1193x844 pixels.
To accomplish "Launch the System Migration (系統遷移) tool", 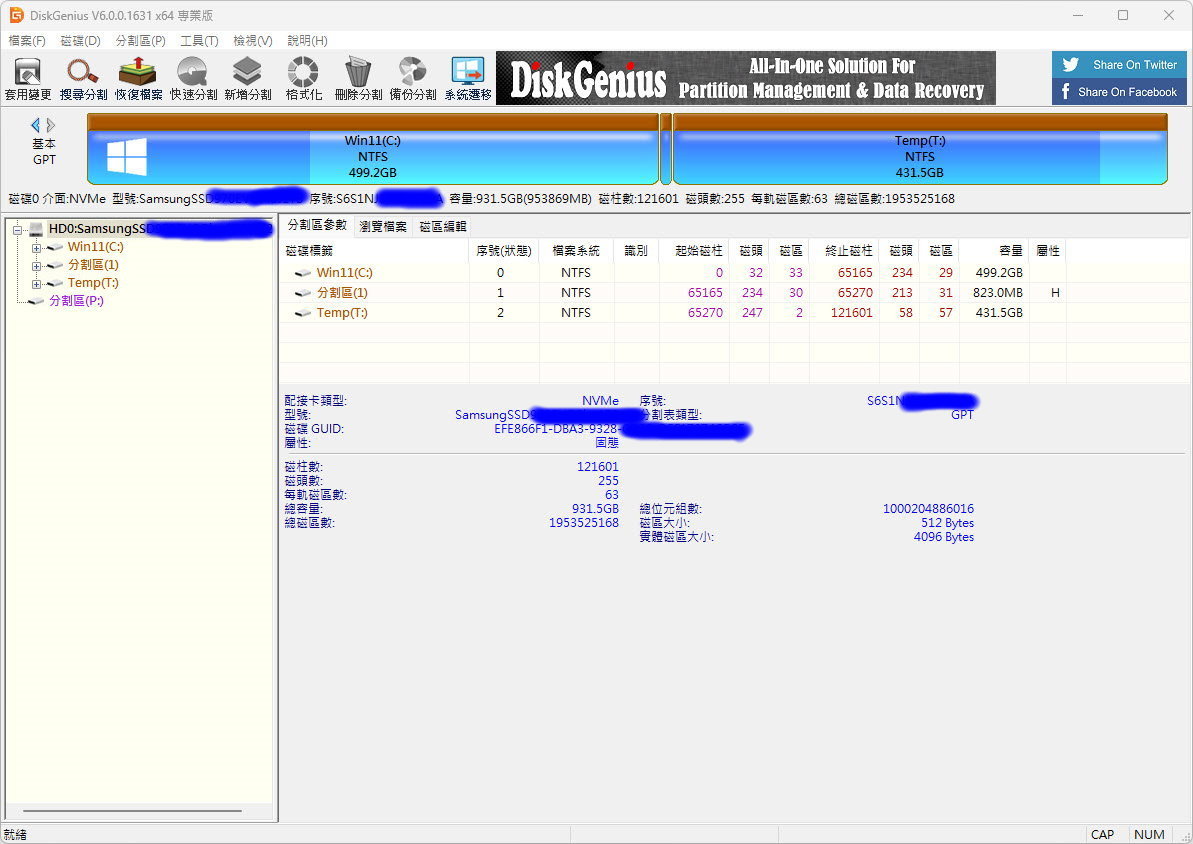I will pyautogui.click(x=468, y=78).
